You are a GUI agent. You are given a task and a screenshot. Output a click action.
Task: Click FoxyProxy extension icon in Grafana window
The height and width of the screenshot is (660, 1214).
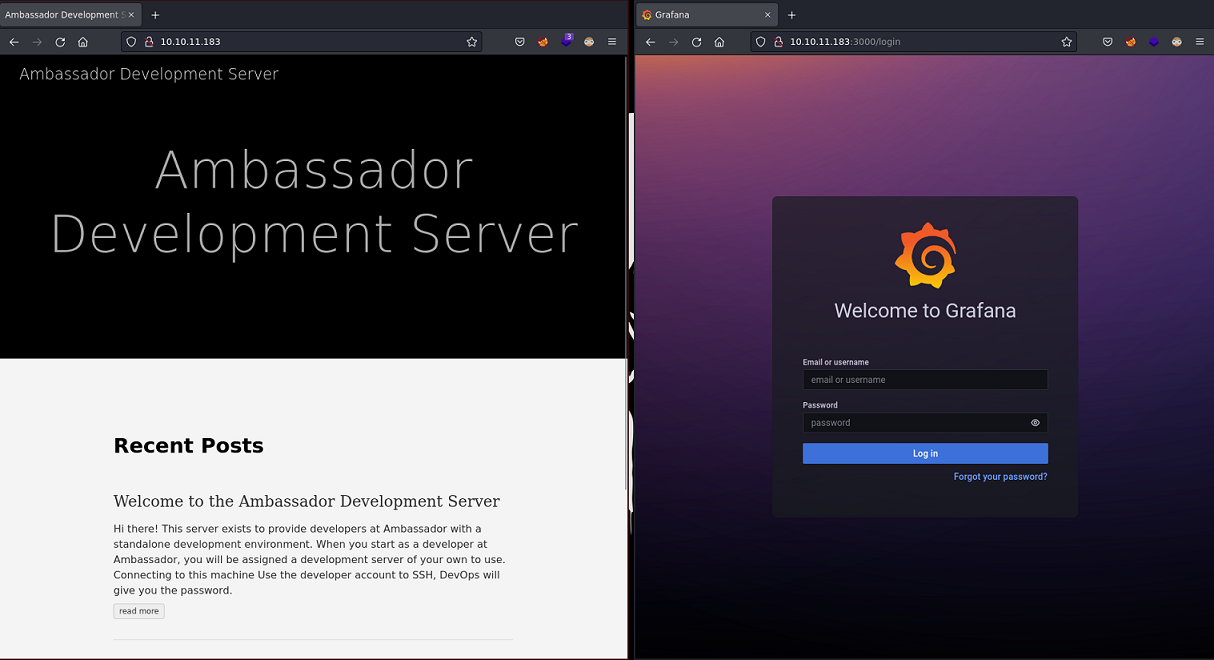pos(1131,42)
